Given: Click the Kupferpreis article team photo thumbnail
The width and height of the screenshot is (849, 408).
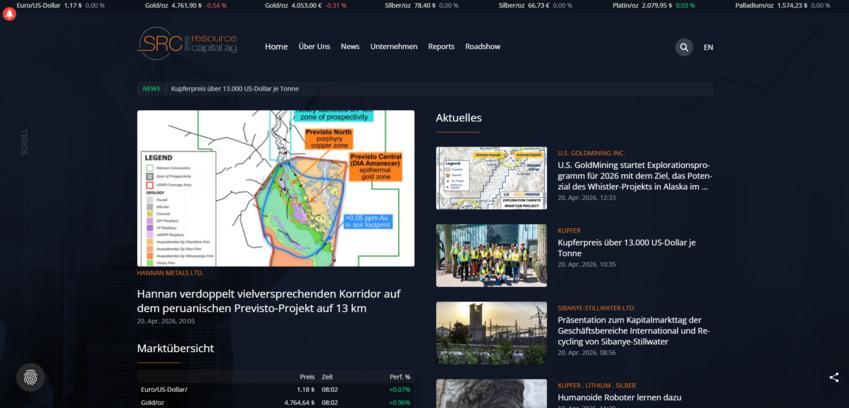Looking at the screenshot, I should point(491,255).
